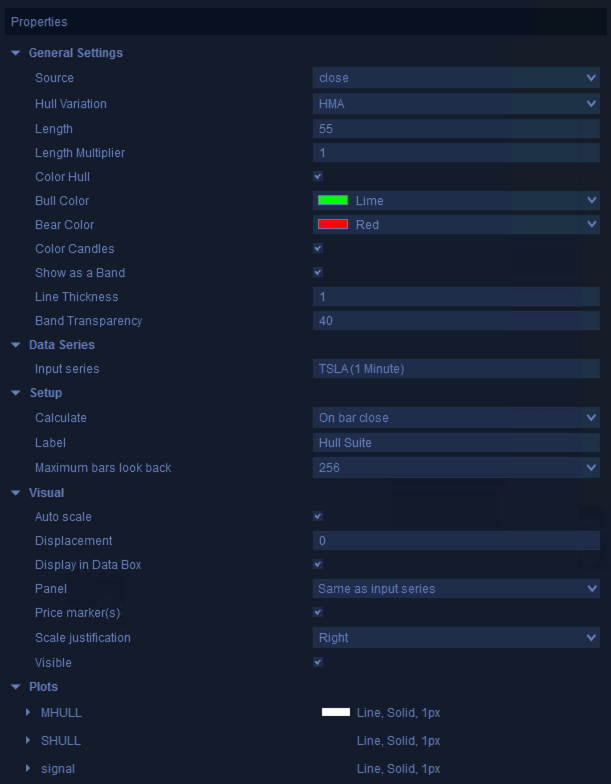
Task: Uncheck the Color Candles option
Action: (318, 249)
